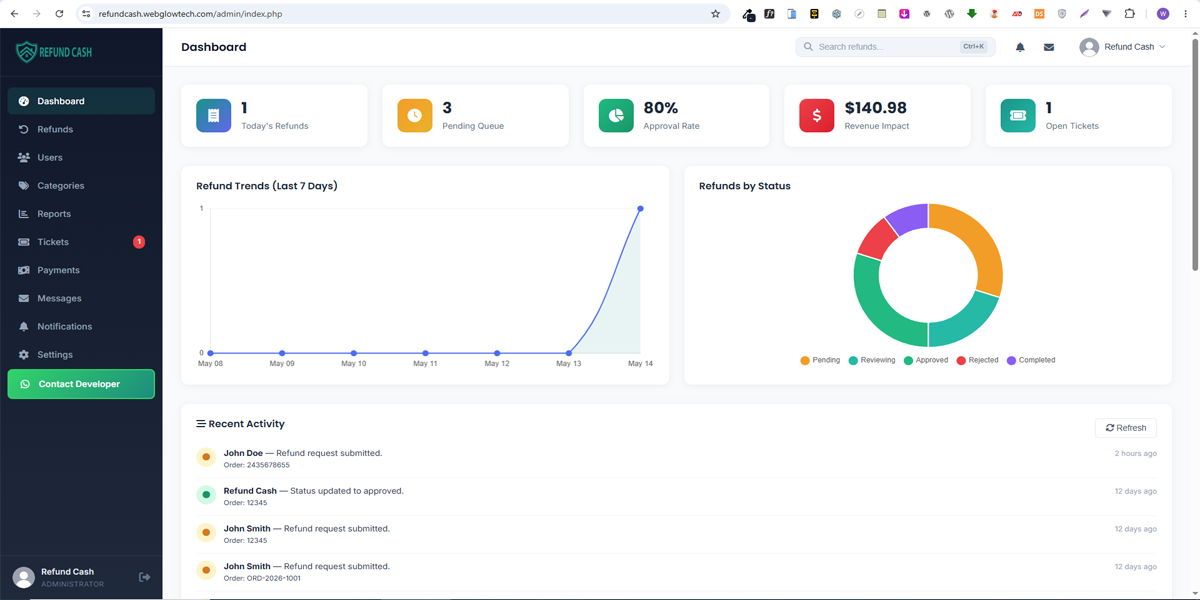Click the browser Back arrow
Image resolution: width=1200 pixels, height=600 pixels.
(14, 14)
